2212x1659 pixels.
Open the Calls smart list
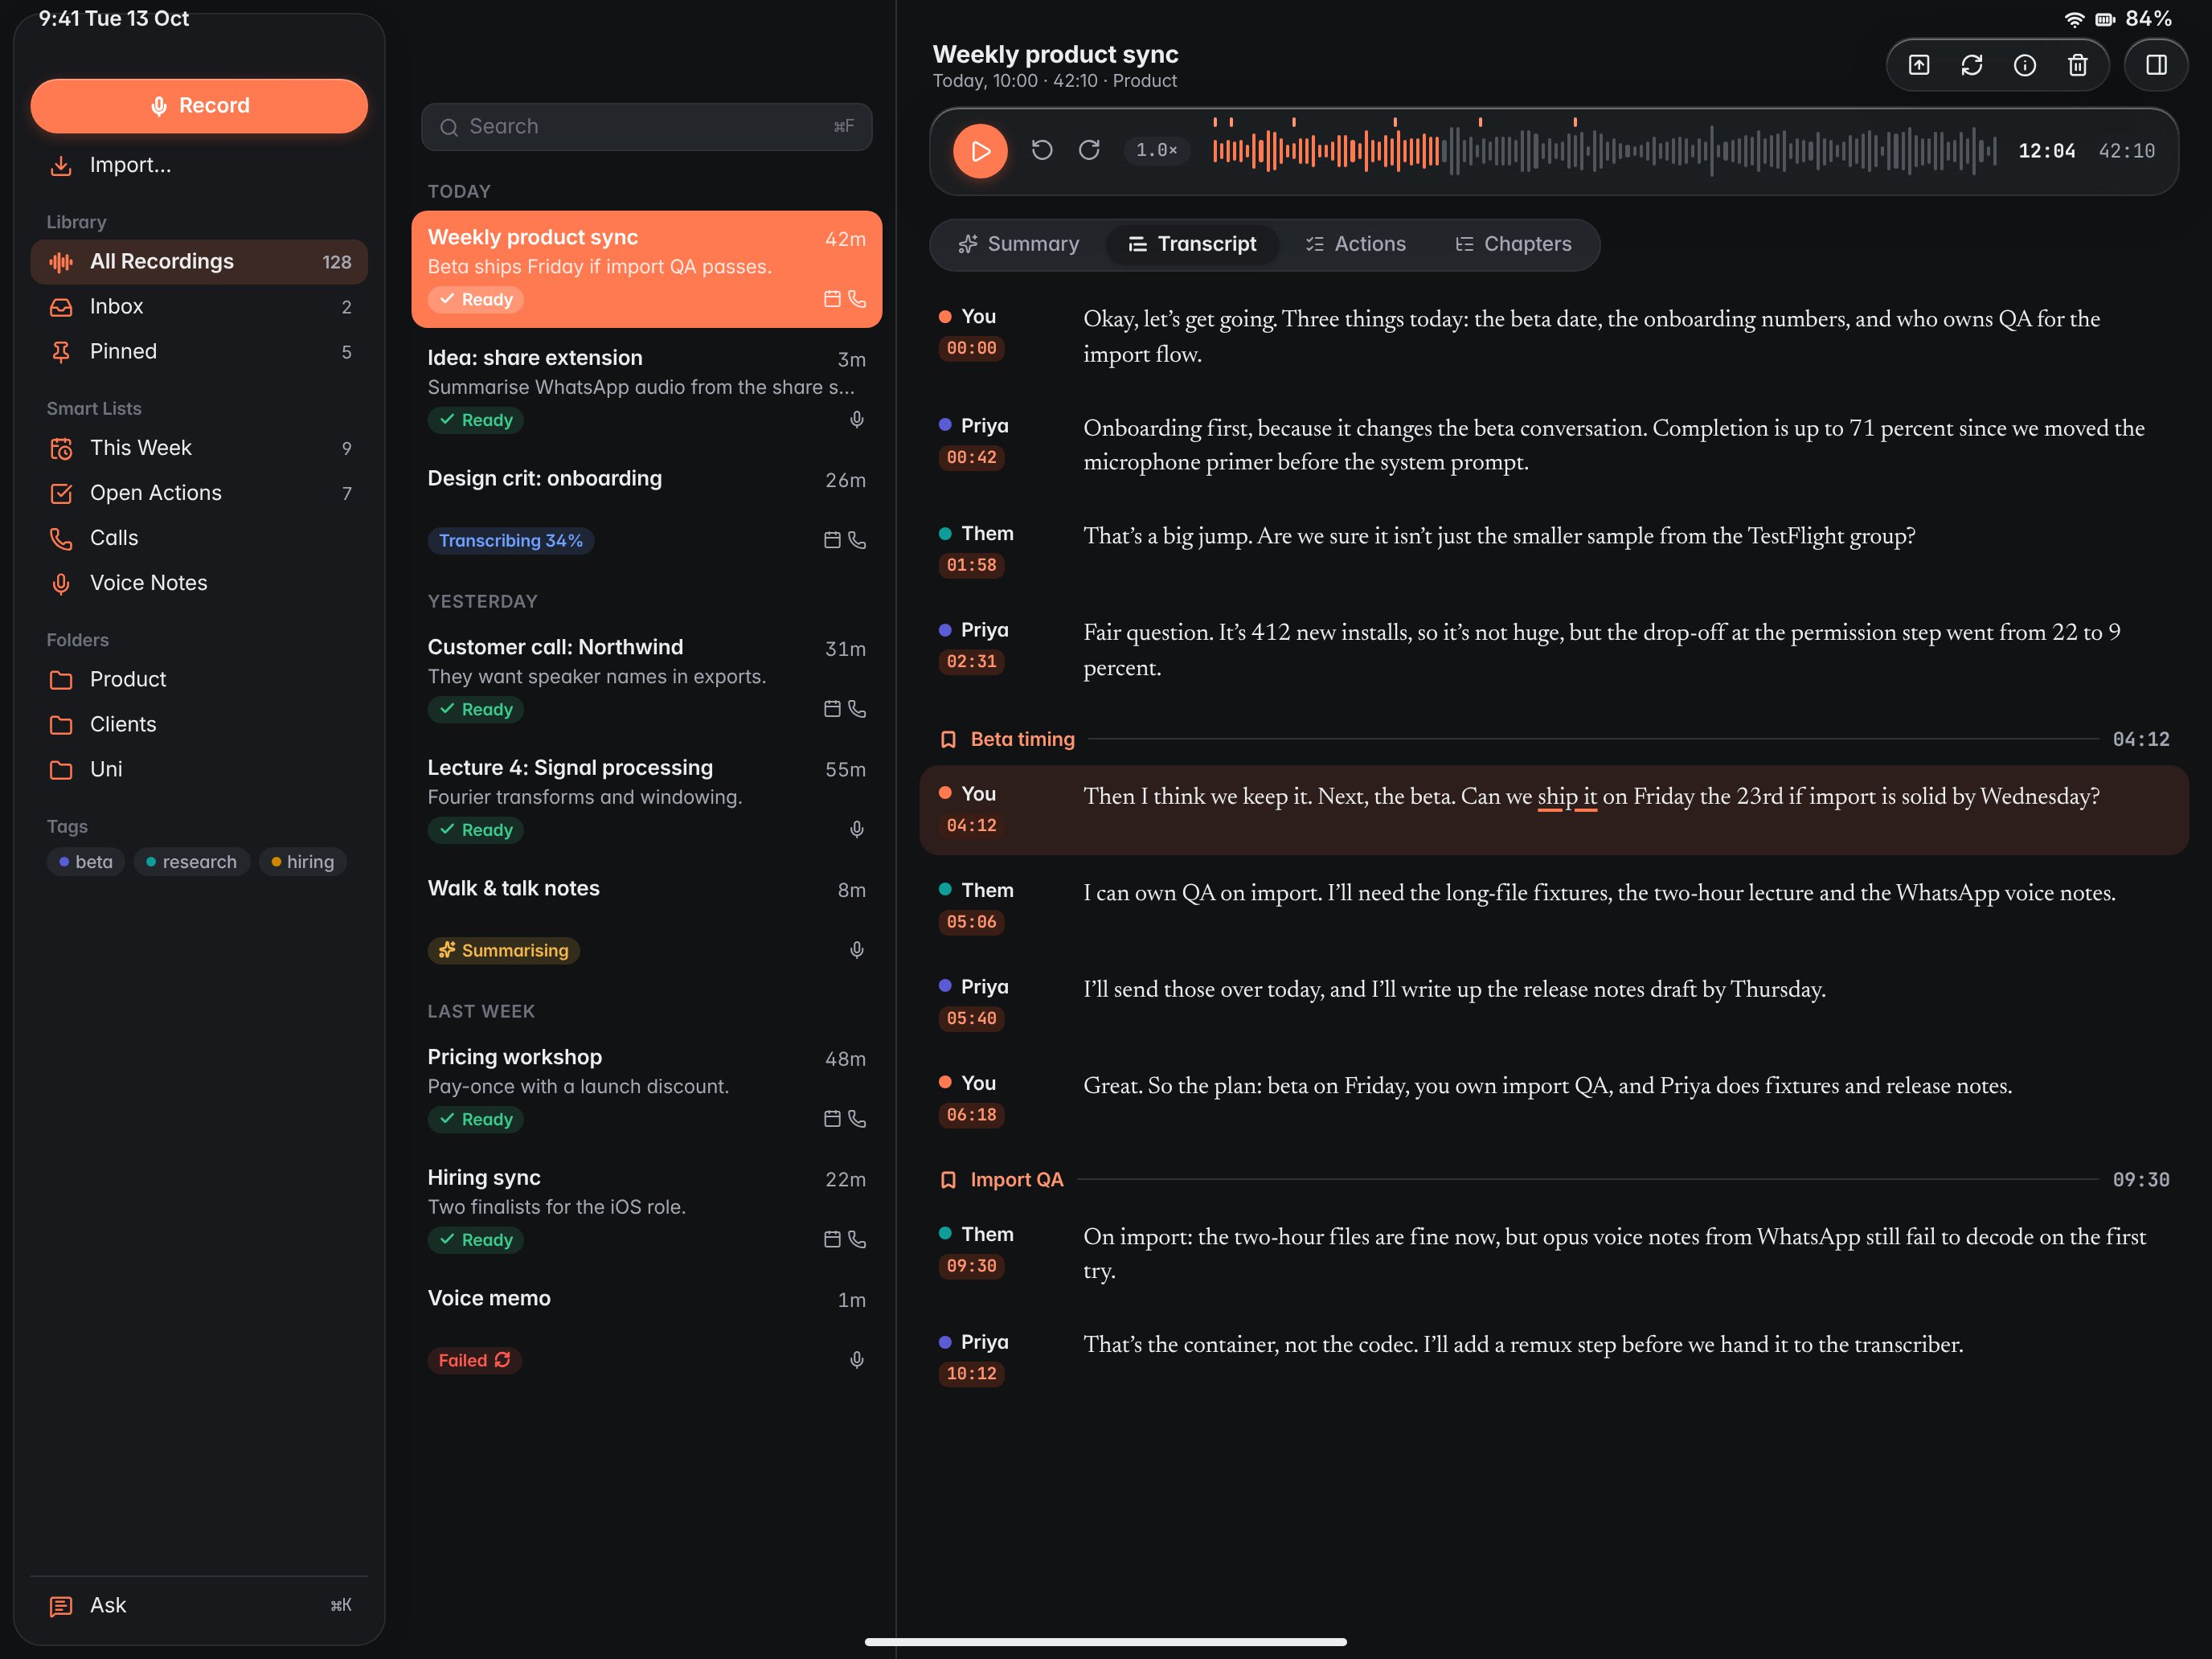tap(199, 538)
